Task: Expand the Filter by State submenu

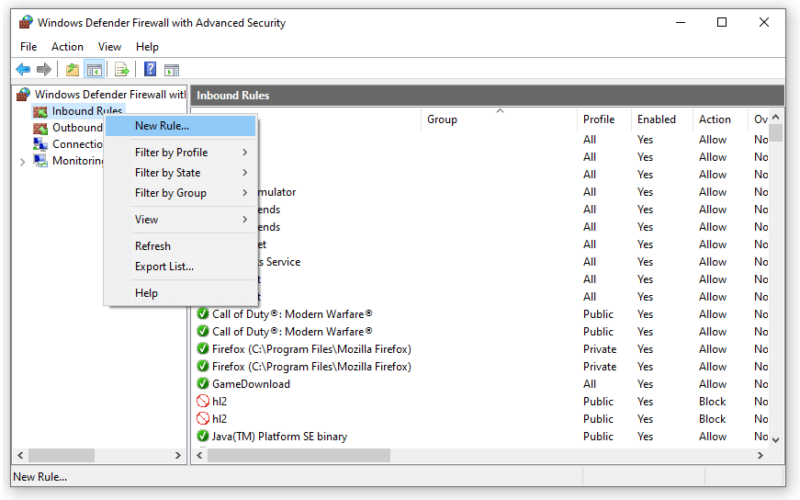Action: [x=181, y=172]
